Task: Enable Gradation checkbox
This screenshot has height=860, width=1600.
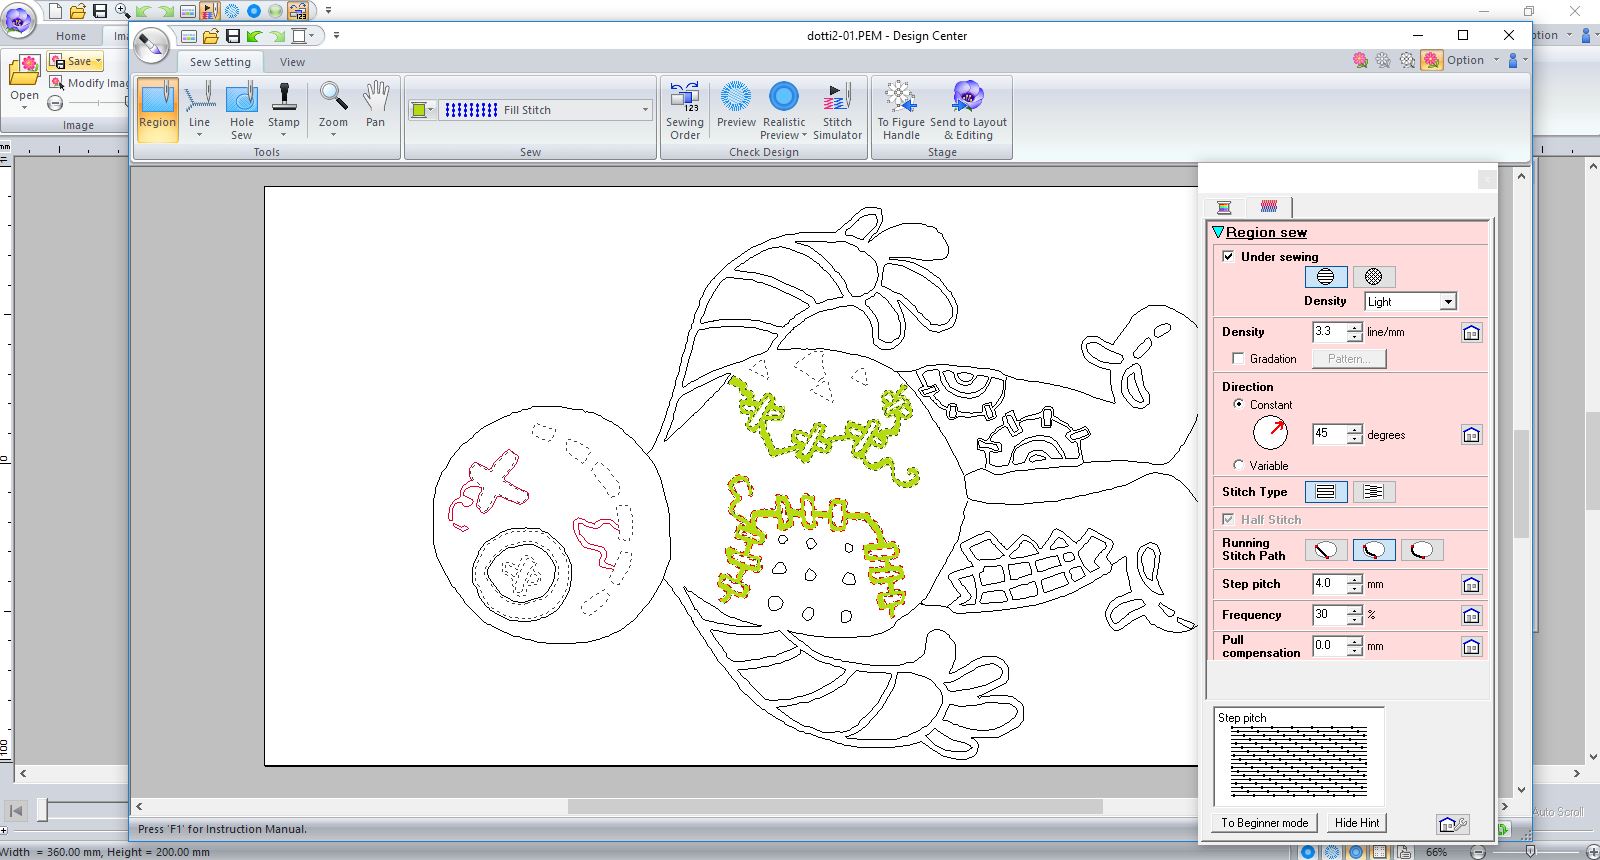Action: 1238,358
